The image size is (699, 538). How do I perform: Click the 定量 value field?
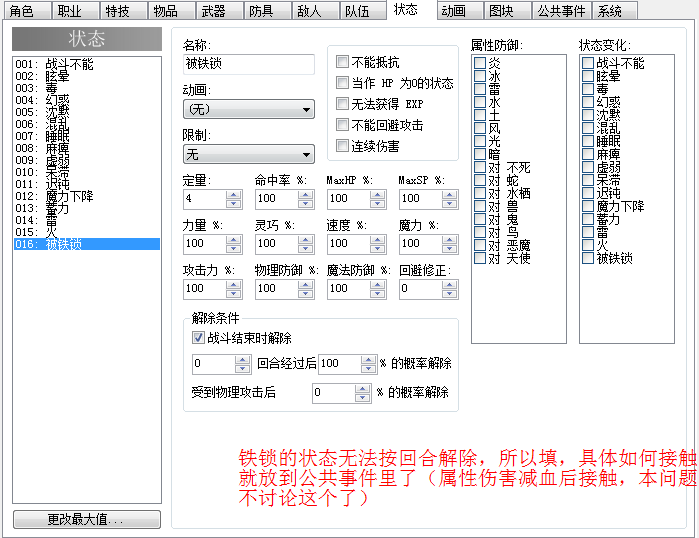click(x=205, y=199)
